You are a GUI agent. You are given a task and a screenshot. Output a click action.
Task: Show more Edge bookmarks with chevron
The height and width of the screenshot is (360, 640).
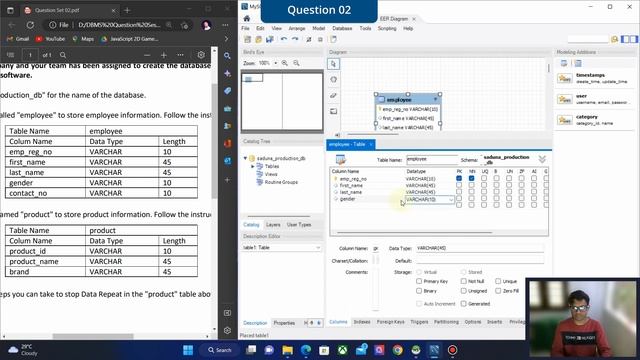(227, 39)
